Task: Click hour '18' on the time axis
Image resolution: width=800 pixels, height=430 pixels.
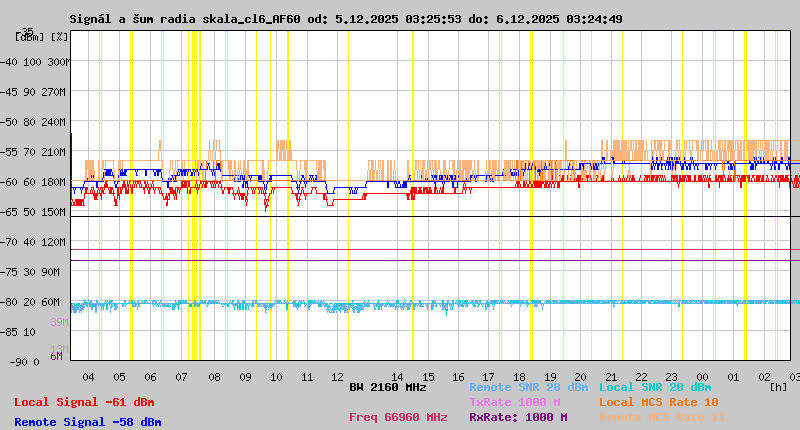Action: click(x=519, y=377)
